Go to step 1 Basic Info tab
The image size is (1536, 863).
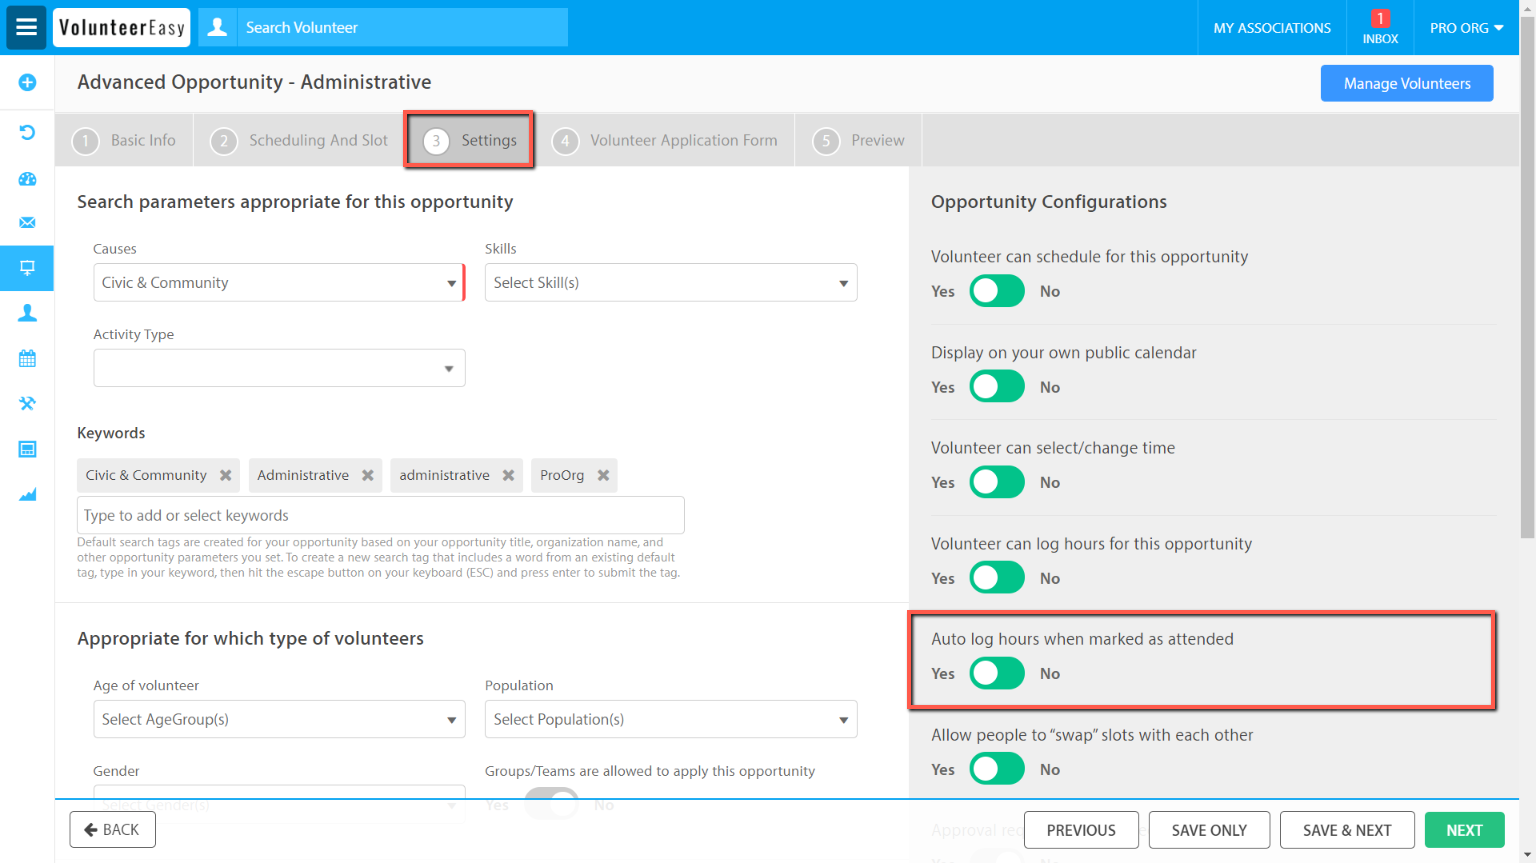124,140
